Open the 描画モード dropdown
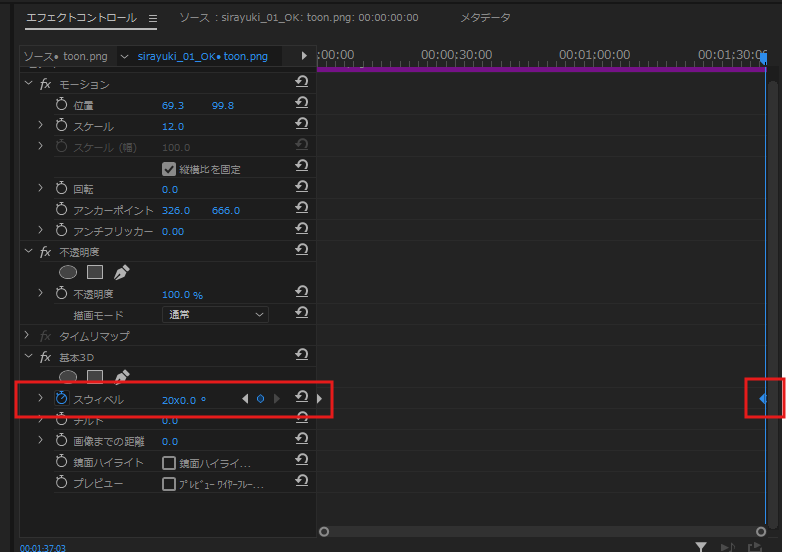 click(x=215, y=314)
